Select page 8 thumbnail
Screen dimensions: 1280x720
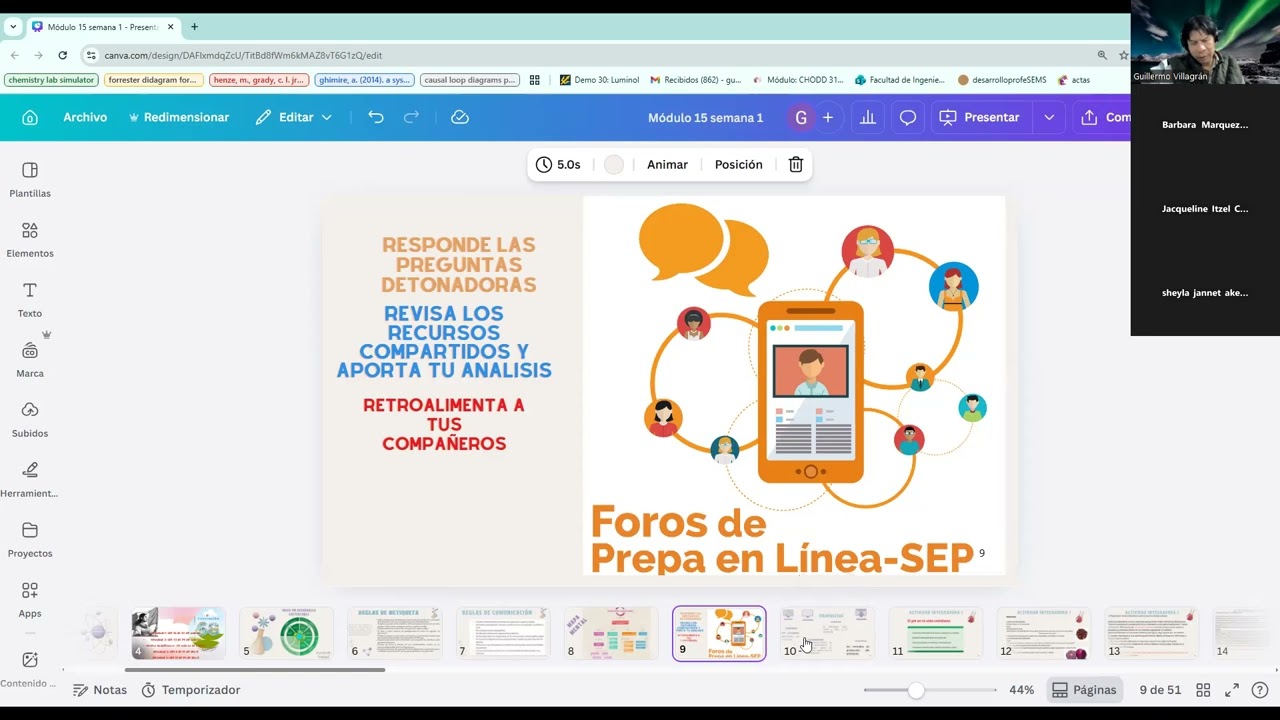click(x=611, y=633)
